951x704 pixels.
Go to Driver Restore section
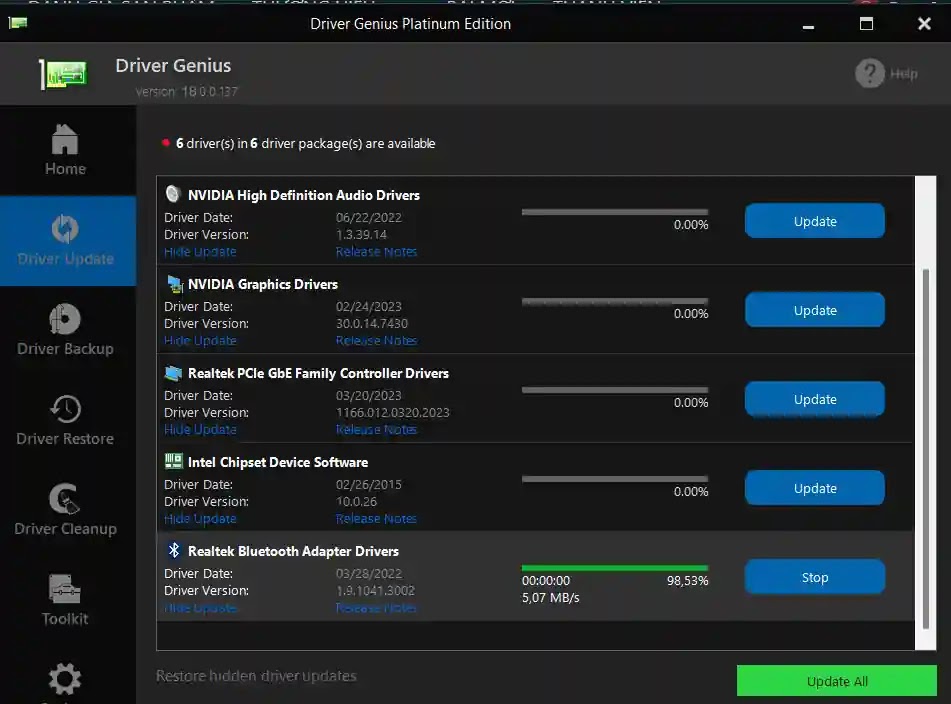65,420
